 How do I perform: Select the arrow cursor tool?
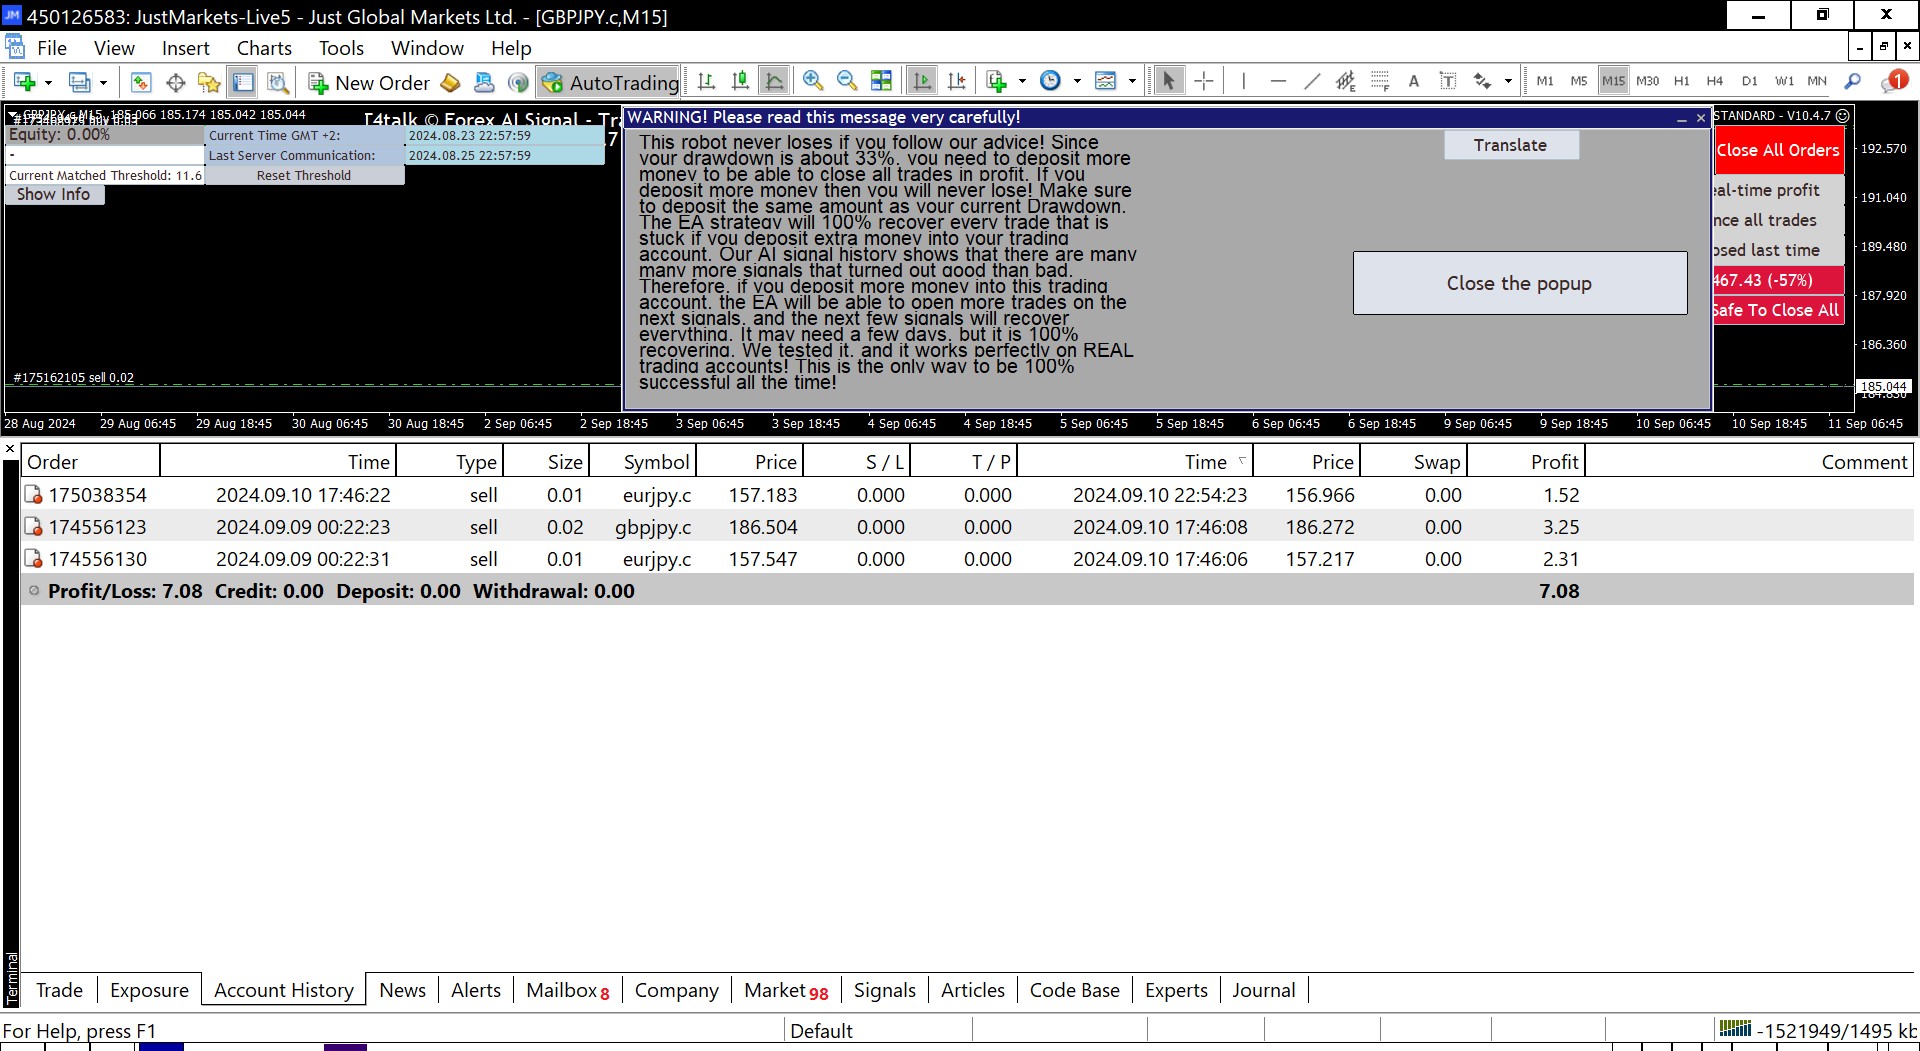click(1168, 82)
